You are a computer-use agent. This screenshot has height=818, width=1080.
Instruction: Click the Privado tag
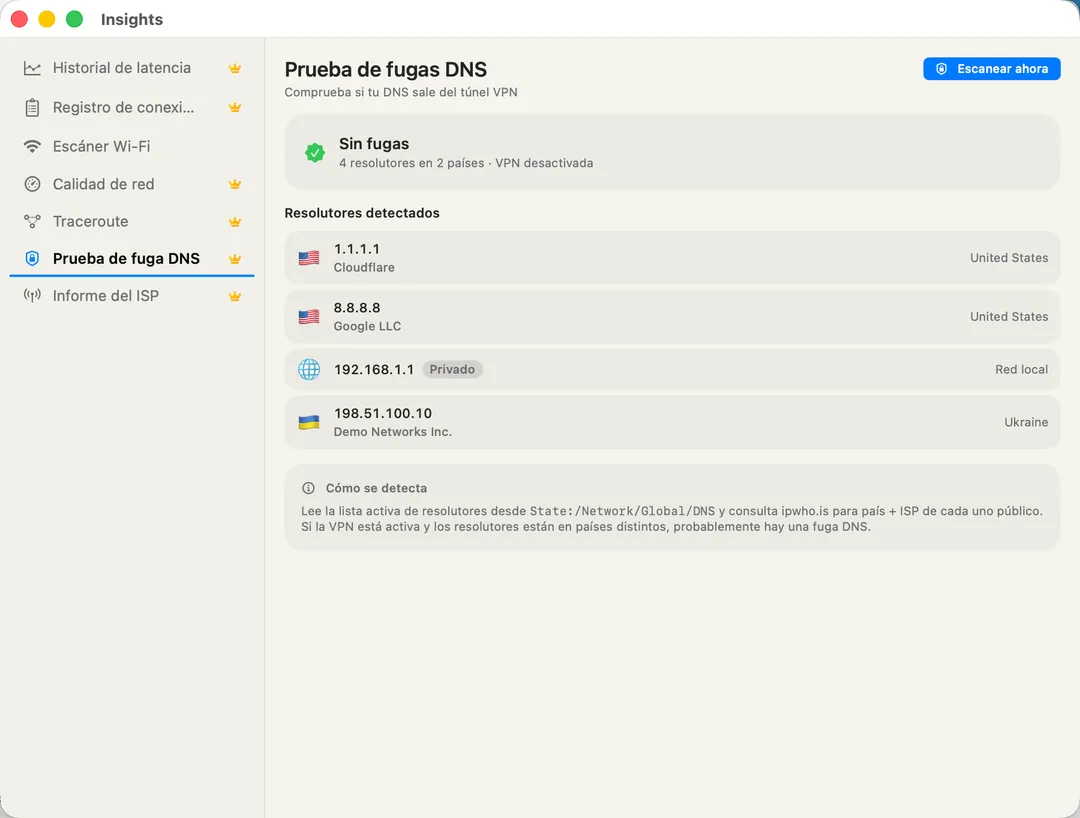pyautogui.click(x=452, y=370)
